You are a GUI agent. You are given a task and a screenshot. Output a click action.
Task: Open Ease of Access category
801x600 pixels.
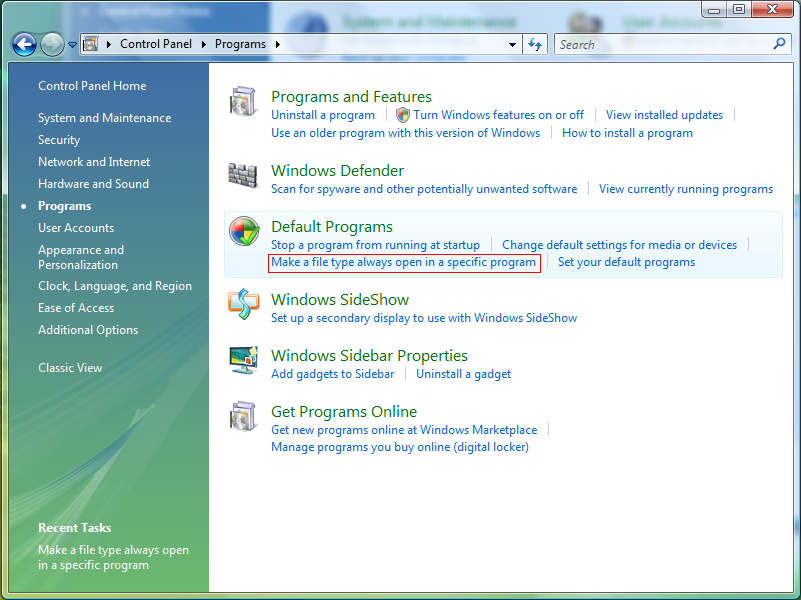[x=76, y=308]
